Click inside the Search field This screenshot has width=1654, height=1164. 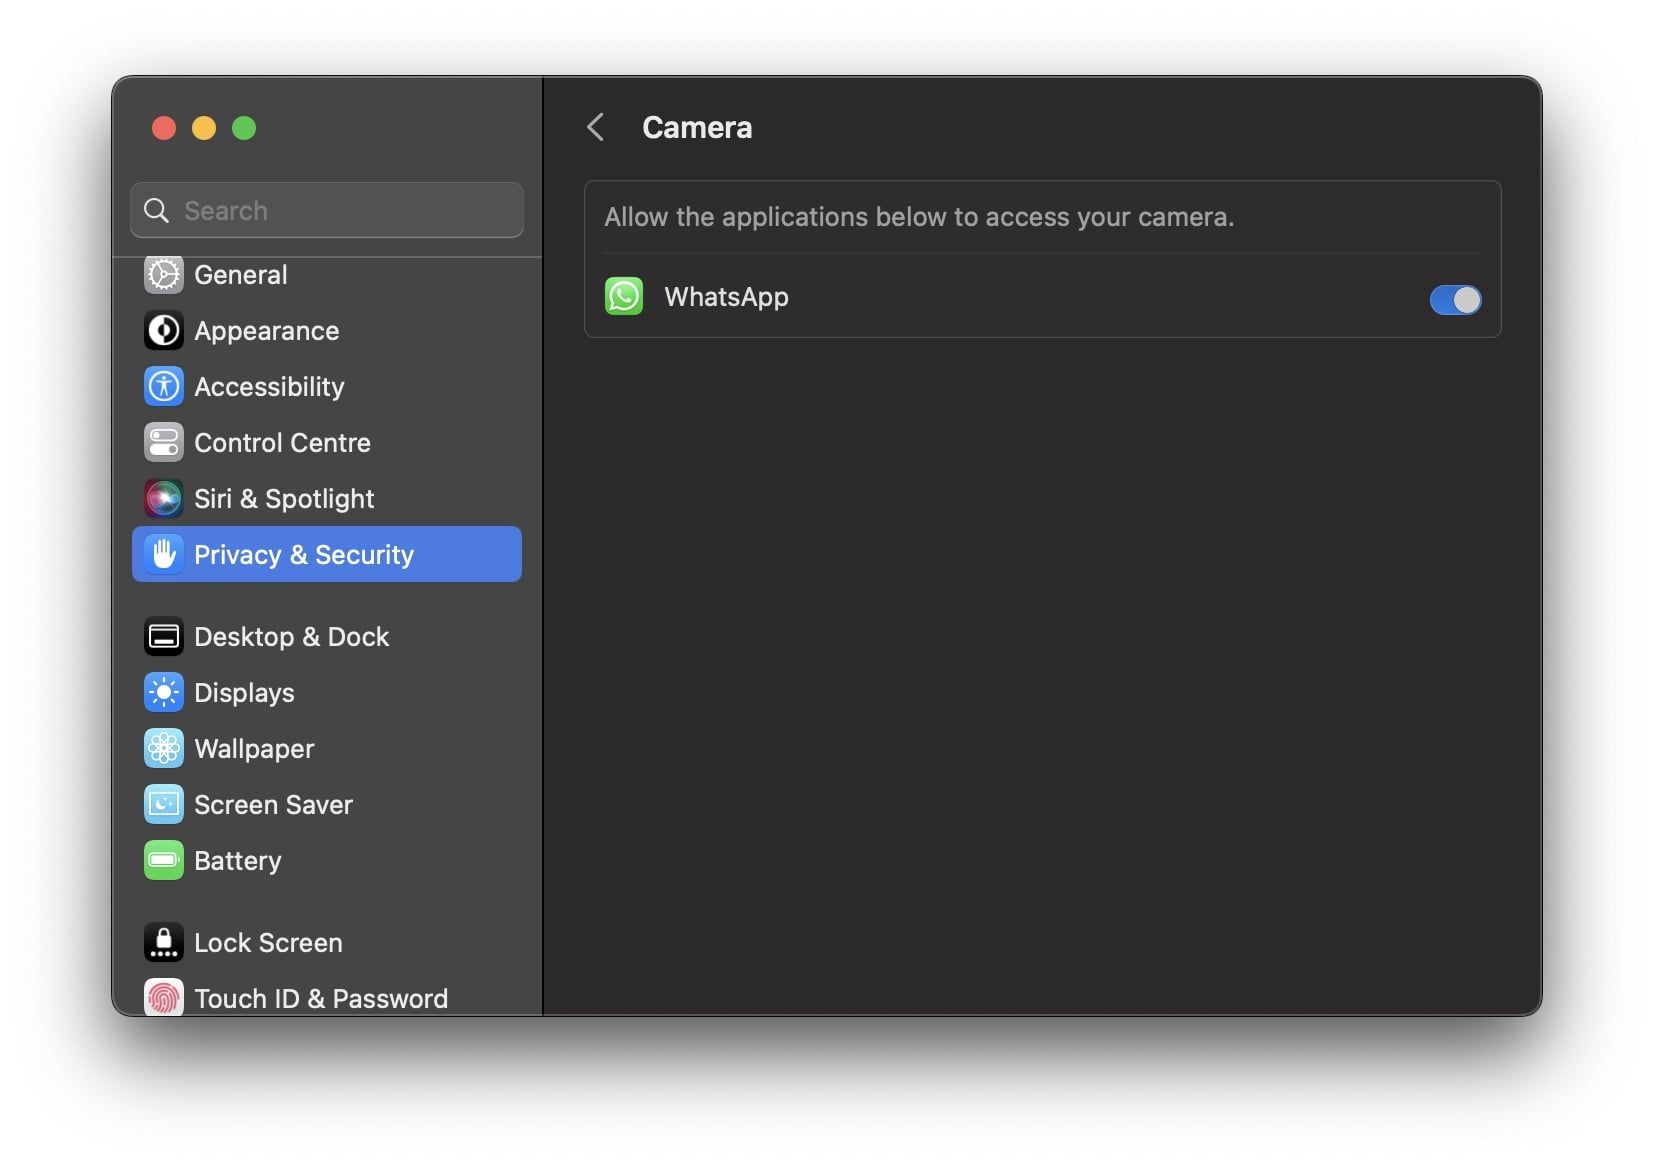(x=326, y=210)
